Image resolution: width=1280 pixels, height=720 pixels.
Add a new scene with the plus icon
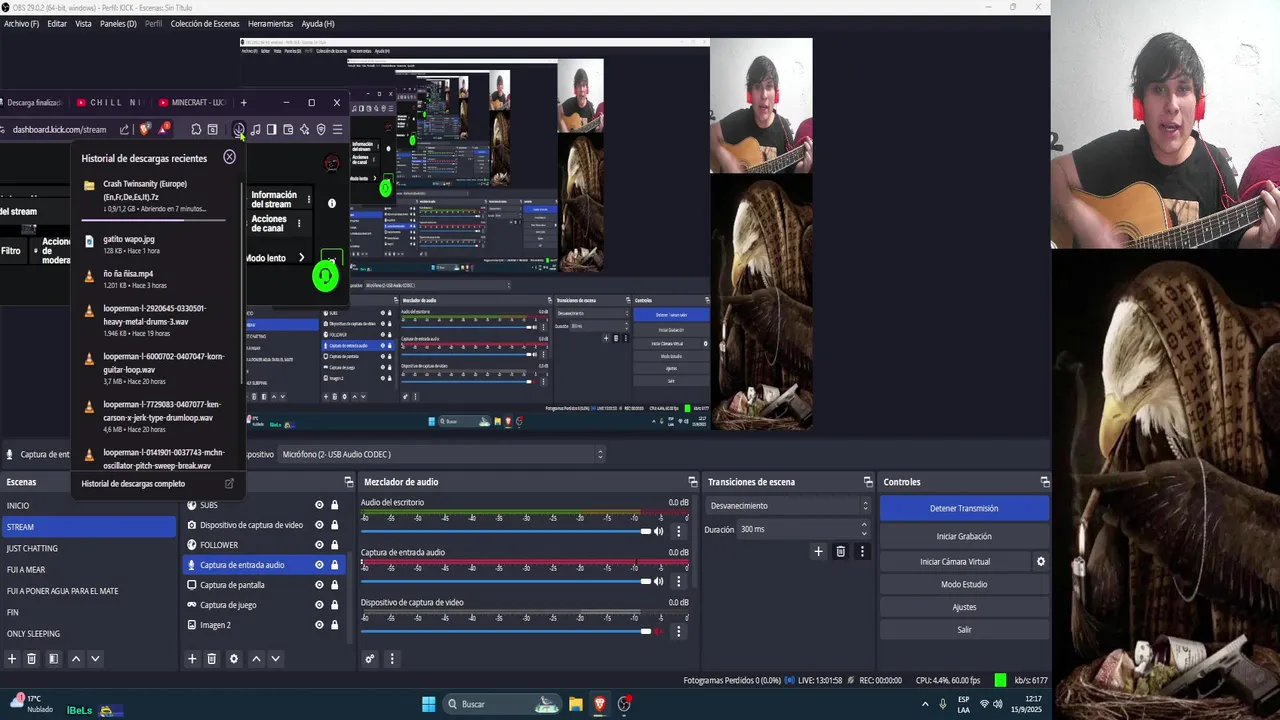coord(12,659)
